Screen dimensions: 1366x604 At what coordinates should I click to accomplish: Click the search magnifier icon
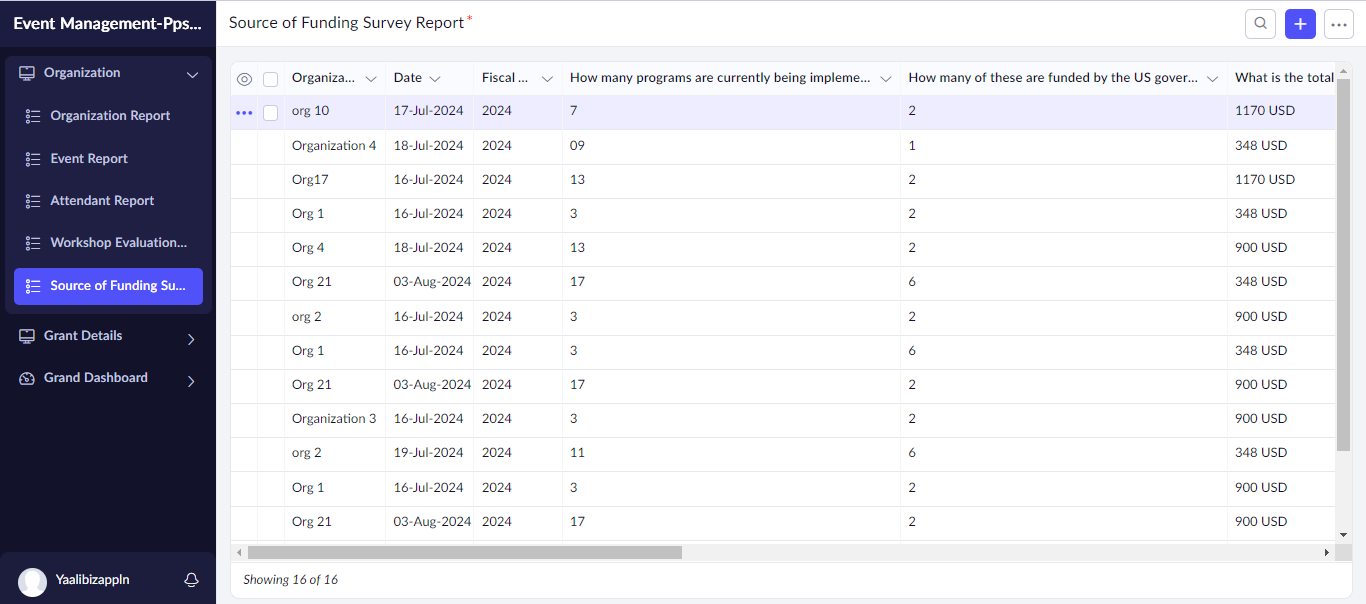[x=1260, y=24]
